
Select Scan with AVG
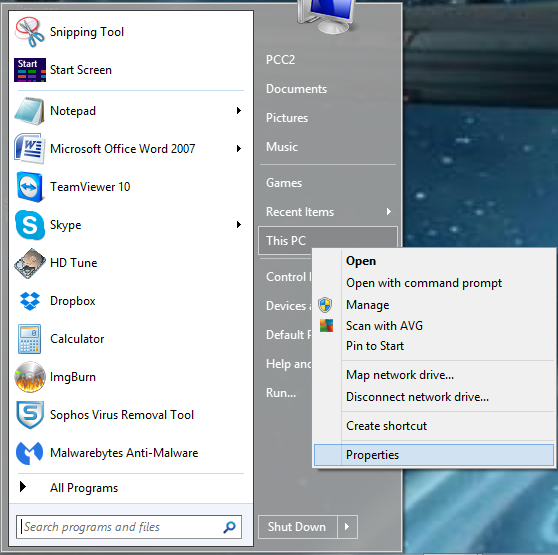[x=433, y=326]
